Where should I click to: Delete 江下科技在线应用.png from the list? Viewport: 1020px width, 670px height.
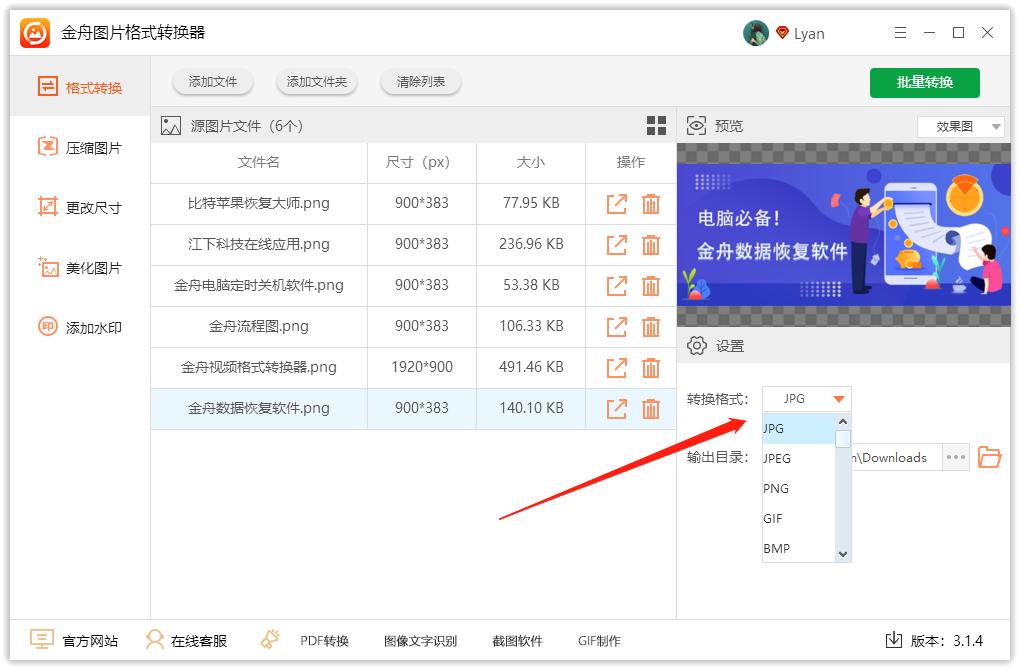click(x=651, y=245)
